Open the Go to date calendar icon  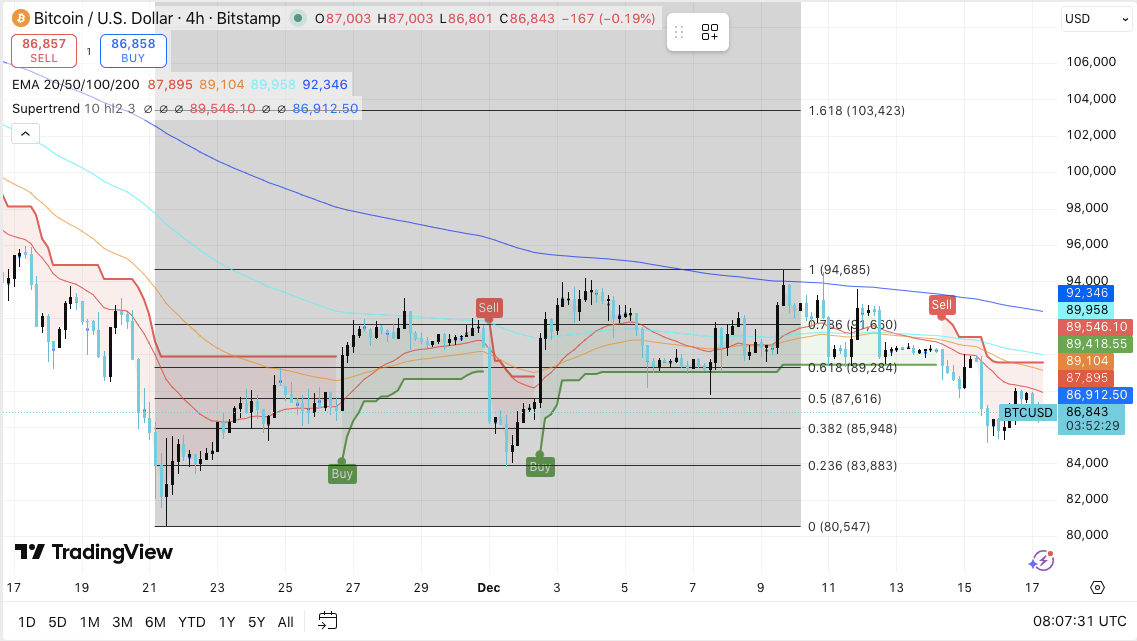click(x=328, y=621)
